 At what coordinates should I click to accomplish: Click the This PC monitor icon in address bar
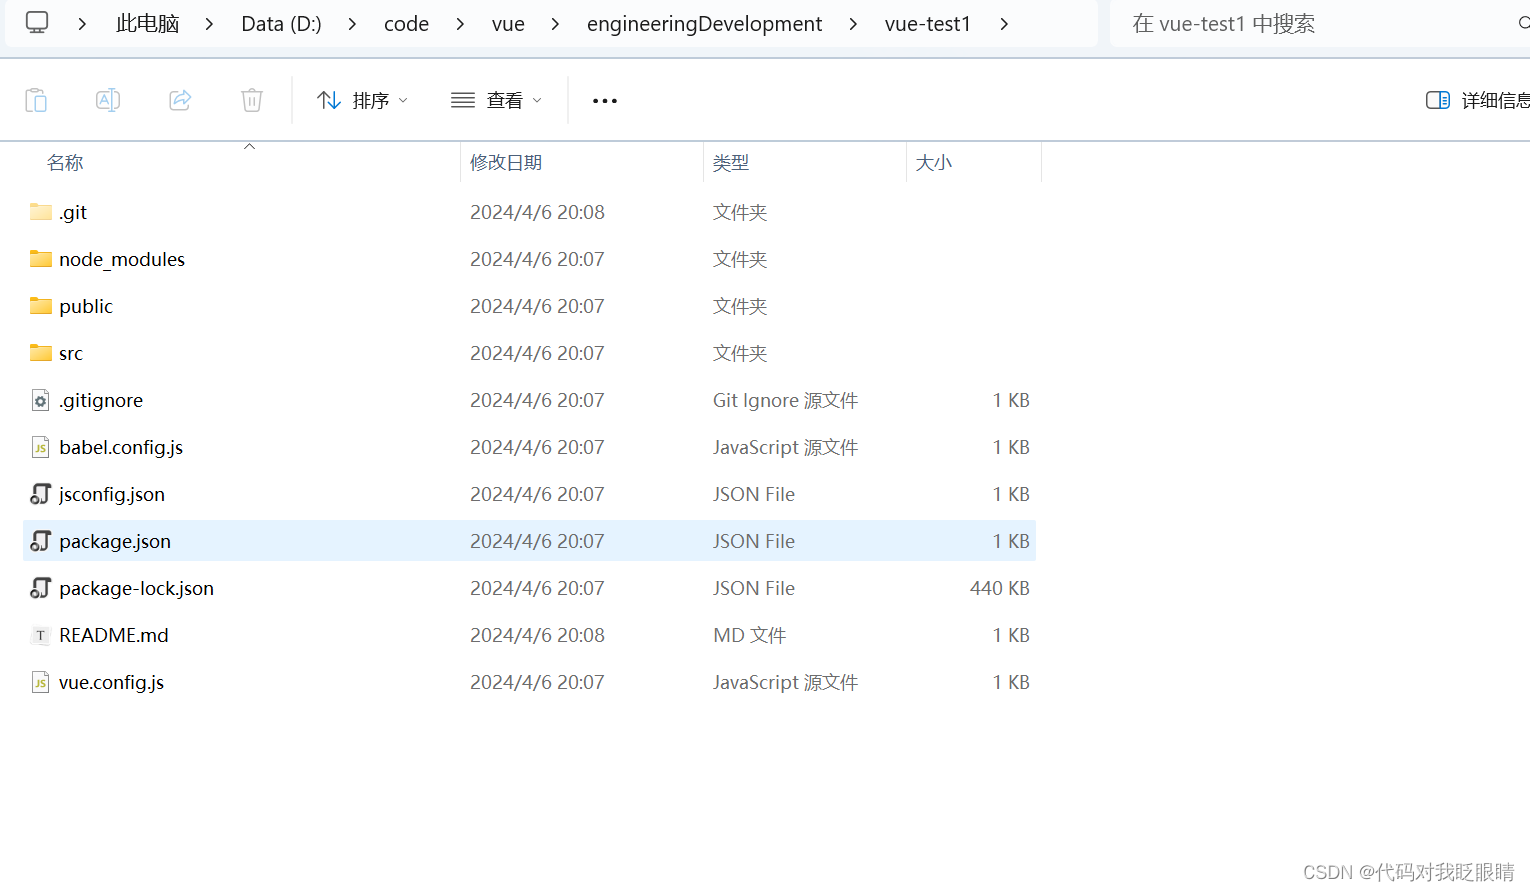tap(37, 22)
